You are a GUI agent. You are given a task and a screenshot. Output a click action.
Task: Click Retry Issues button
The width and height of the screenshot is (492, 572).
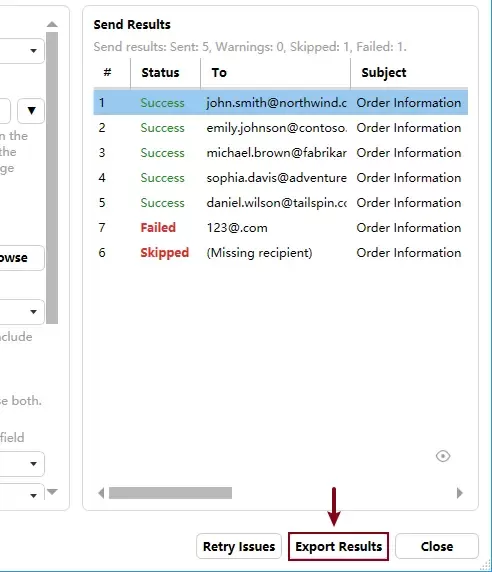[239, 546]
